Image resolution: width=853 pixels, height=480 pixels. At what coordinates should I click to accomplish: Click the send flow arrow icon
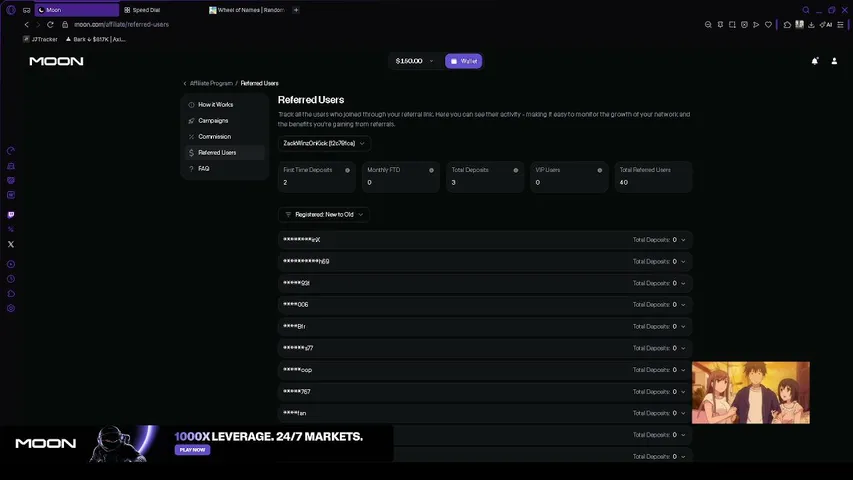tap(756, 24)
